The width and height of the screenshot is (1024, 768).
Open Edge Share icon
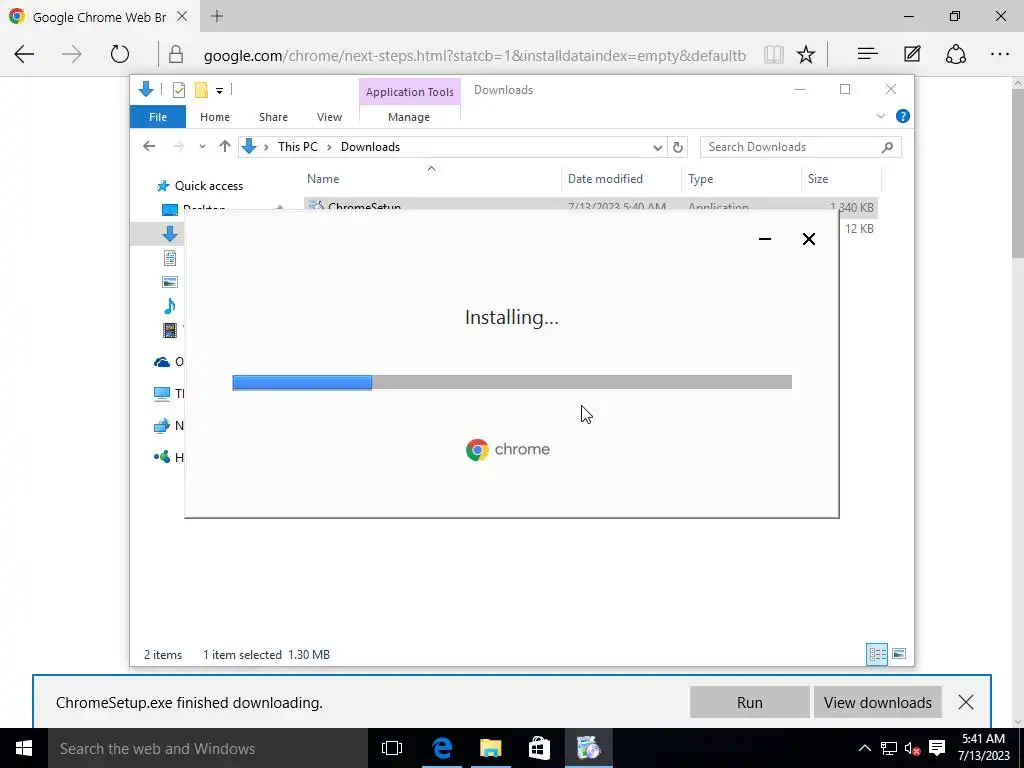coord(956,54)
